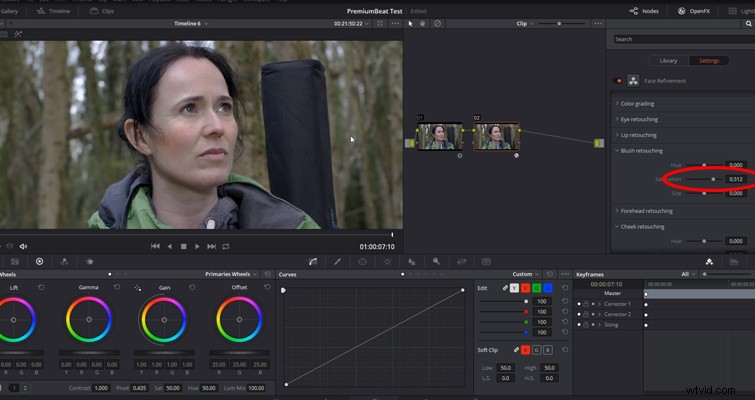The image size is (755, 400).
Task: Open the Clips panel tab
Action: (102, 11)
